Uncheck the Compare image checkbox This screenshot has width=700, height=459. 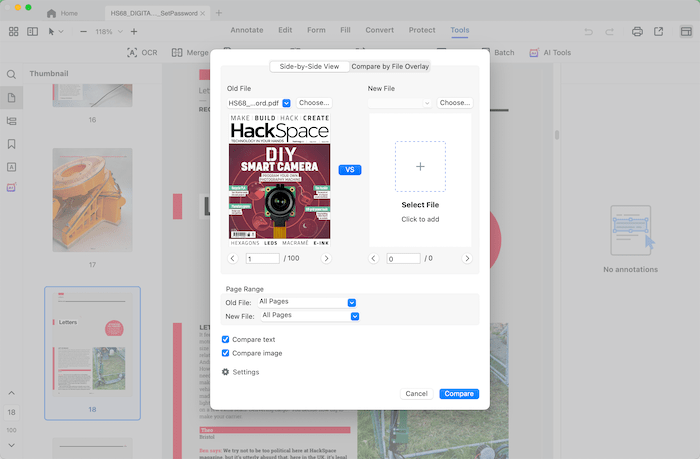tap(226, 353)
